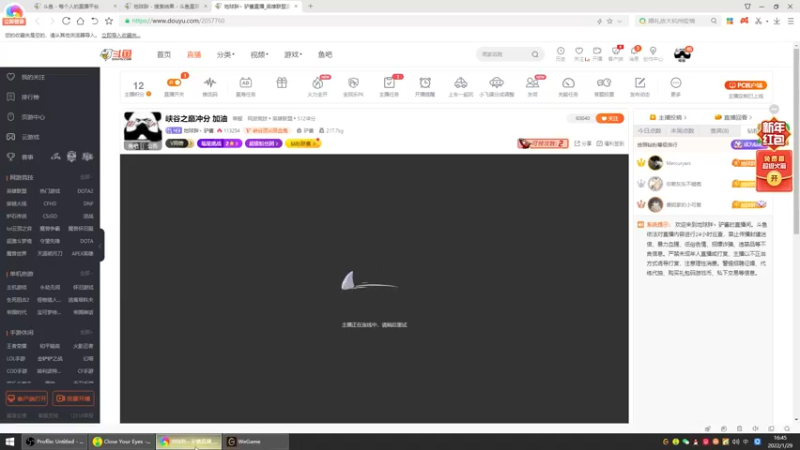Open the 历史 clock icon in header
Screen dimensions: 800x450
560,51
